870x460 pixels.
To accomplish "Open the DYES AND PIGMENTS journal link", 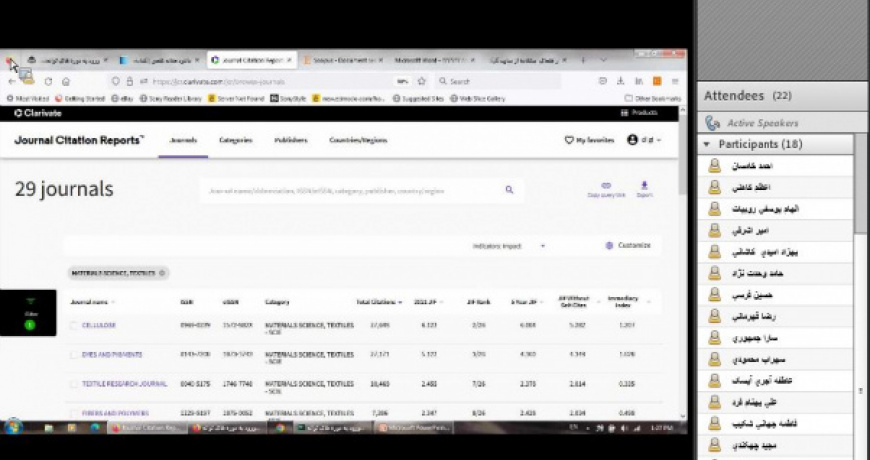I will click(x=112, y=355).
